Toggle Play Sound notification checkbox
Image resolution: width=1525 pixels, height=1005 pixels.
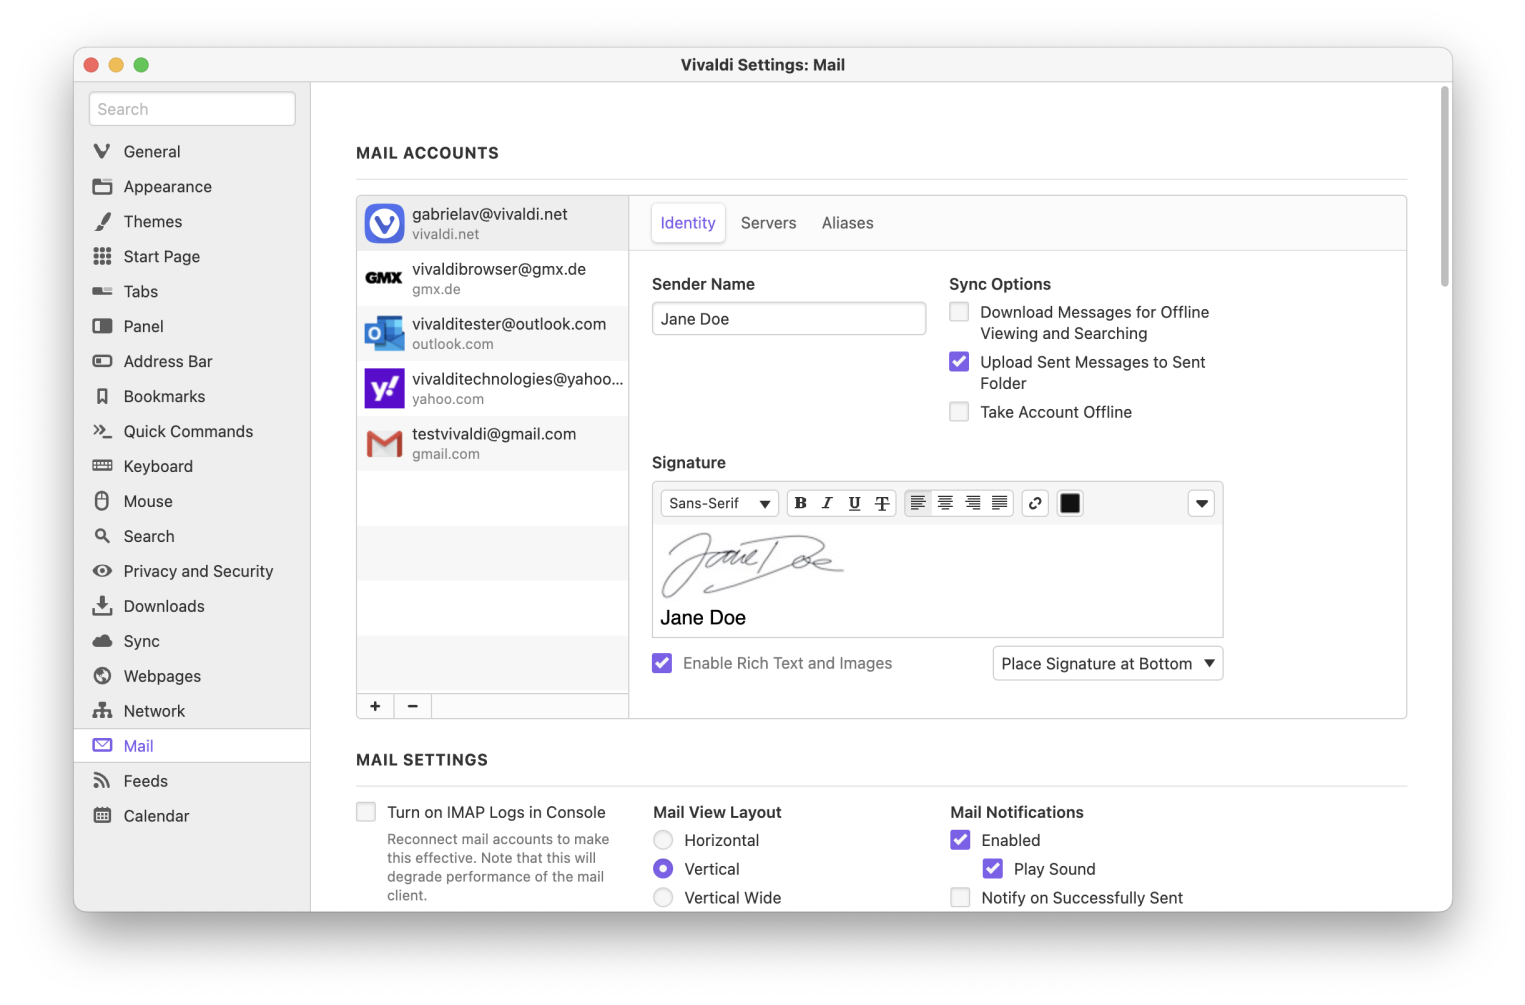coord(993,869)
